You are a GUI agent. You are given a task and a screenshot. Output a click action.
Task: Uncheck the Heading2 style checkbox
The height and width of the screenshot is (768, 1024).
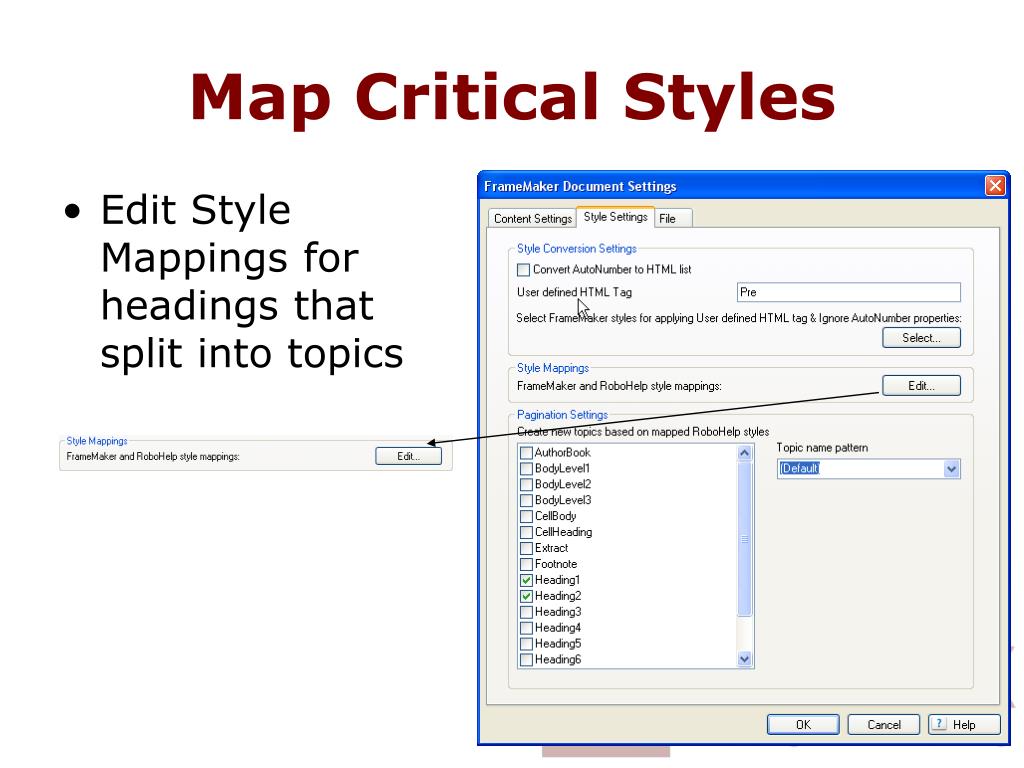(526, 596)
